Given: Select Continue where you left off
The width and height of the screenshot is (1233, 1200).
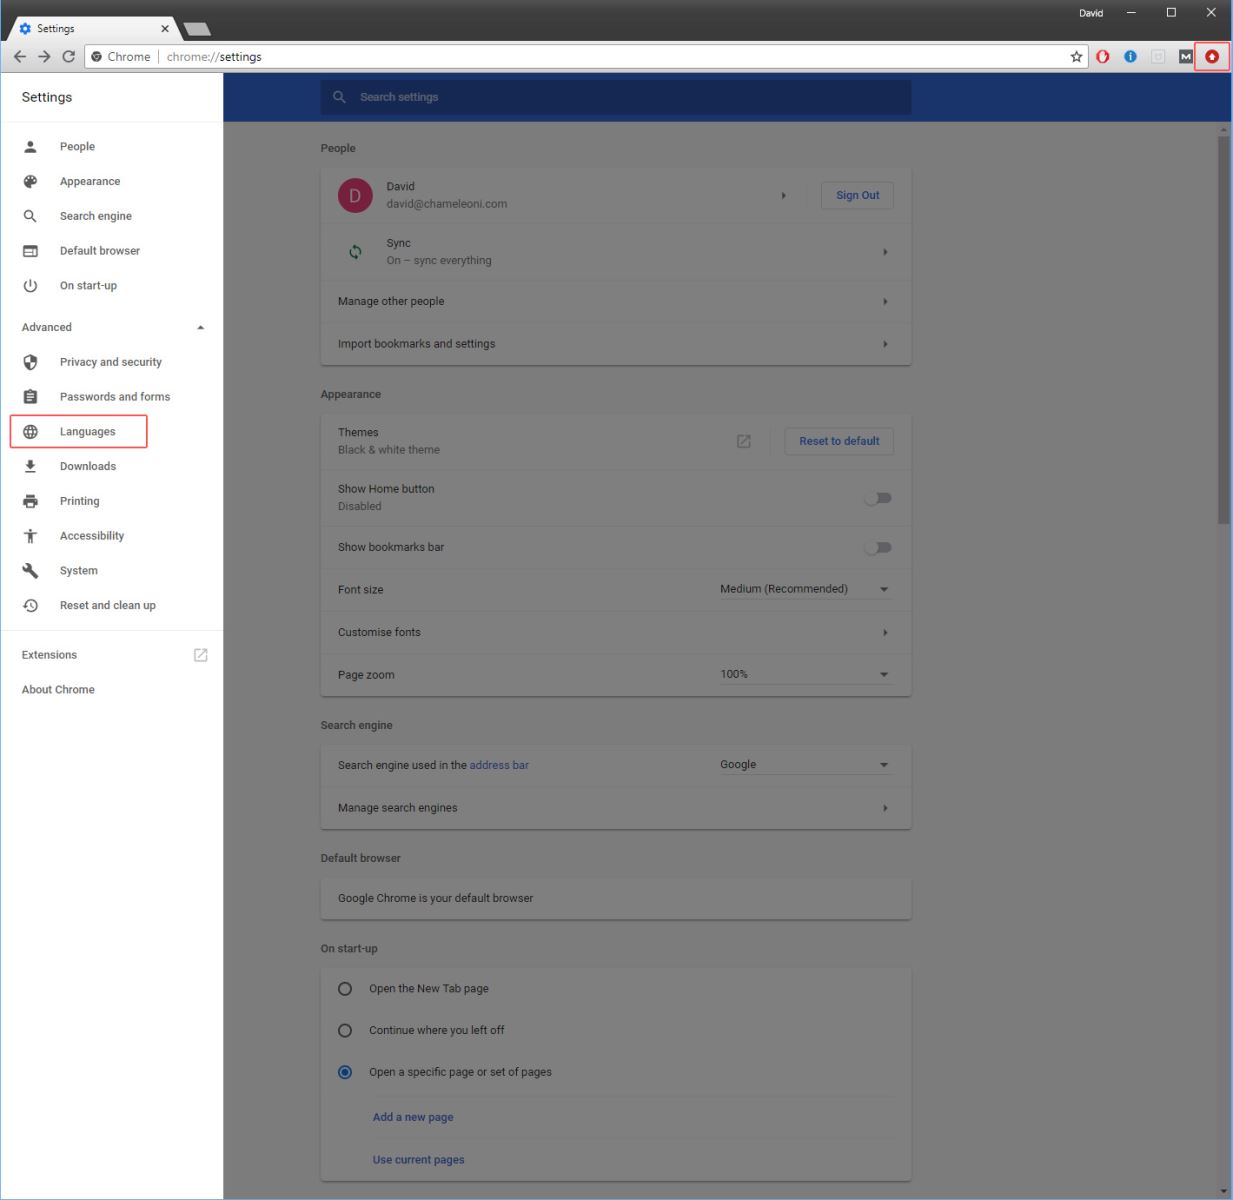Looking at the screenshot, I should (345, 1031).
